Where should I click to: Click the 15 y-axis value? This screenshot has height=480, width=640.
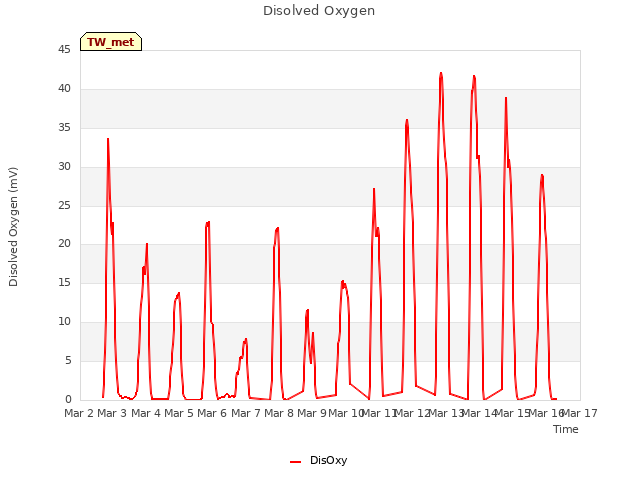(64, 282)
